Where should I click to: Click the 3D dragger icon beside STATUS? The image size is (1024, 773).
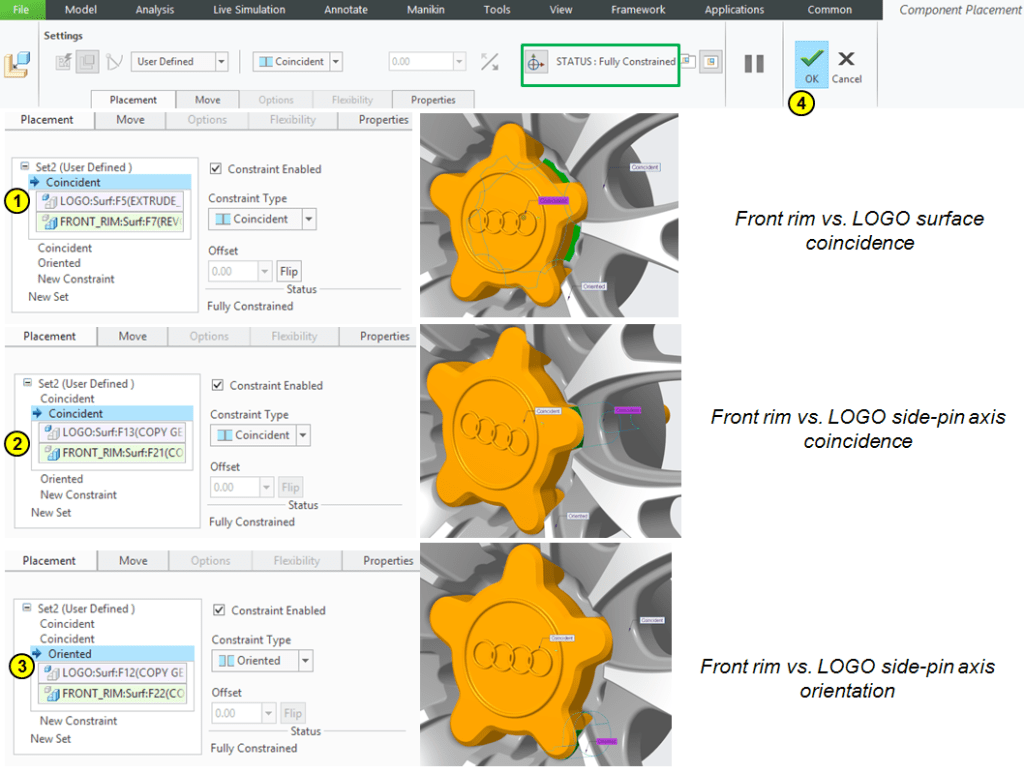pyautogui.click(x=536, y=62)
